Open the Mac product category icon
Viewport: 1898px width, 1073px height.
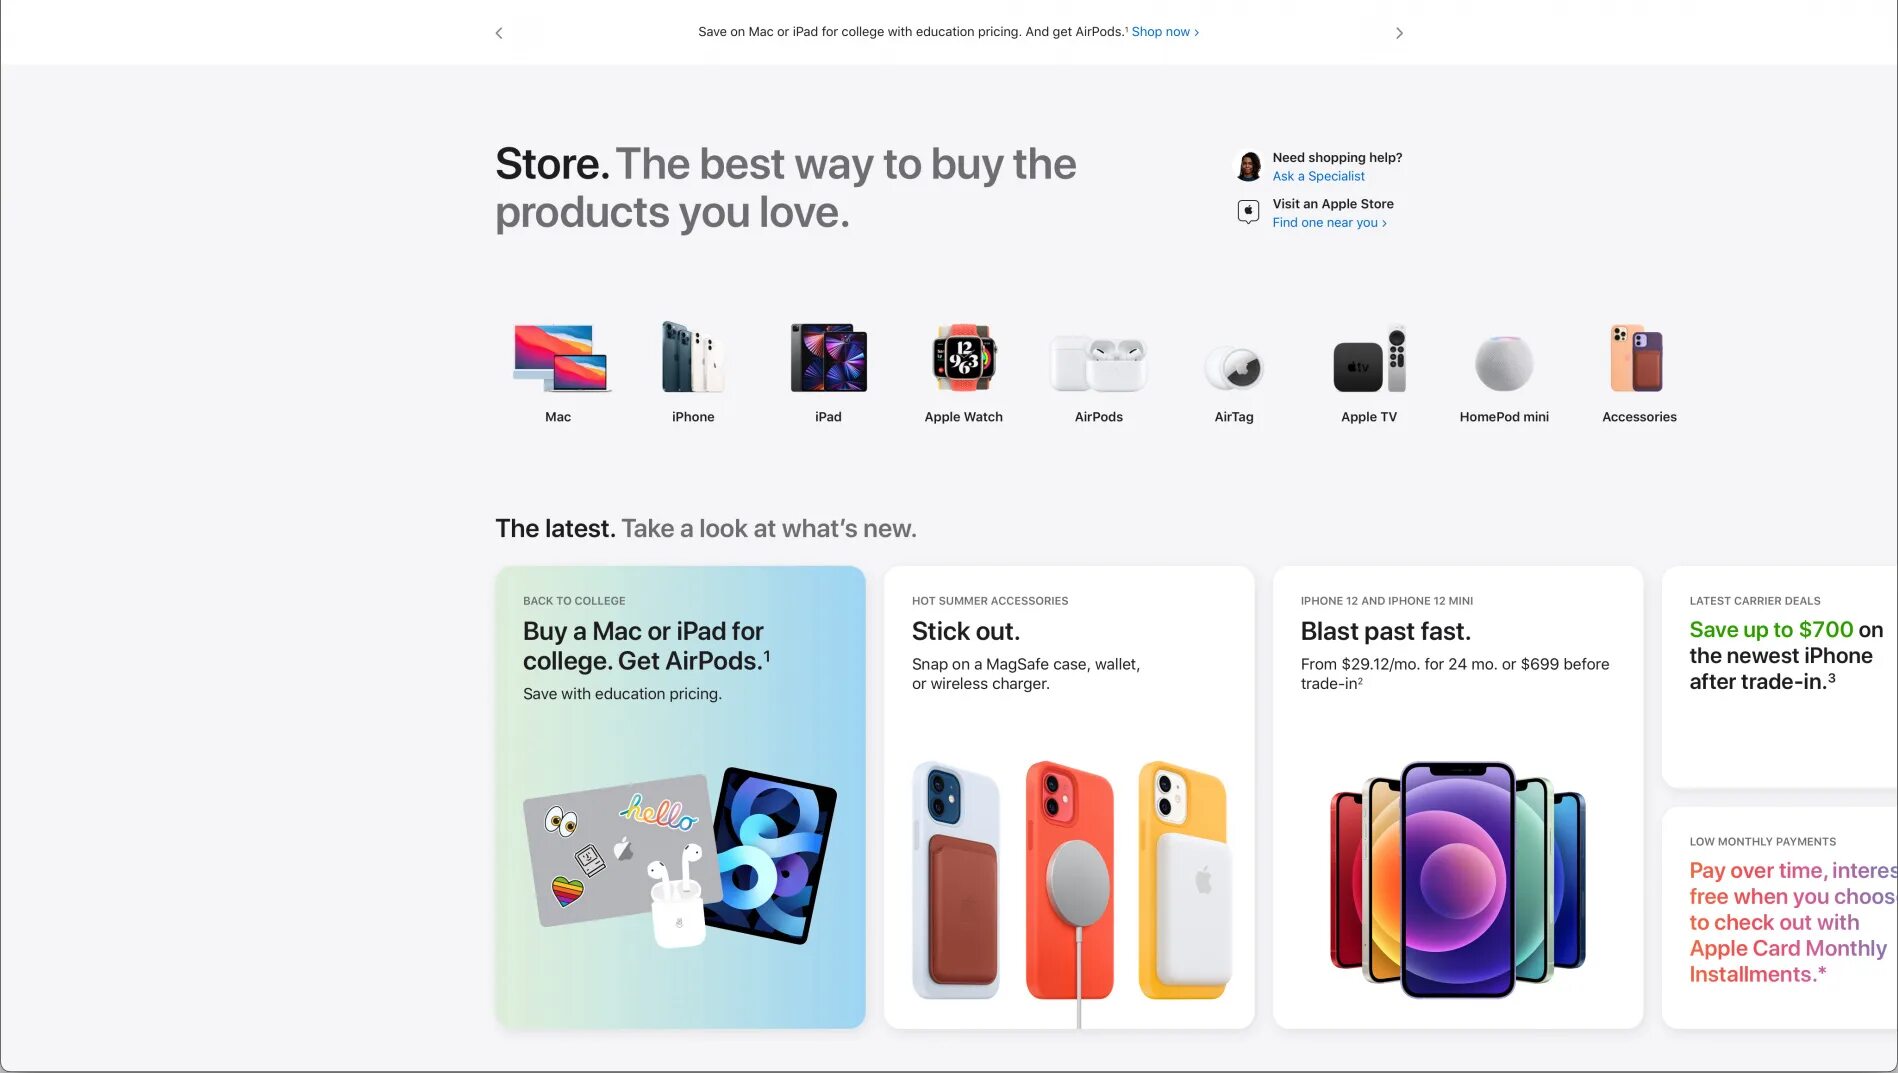pos(559,358)
